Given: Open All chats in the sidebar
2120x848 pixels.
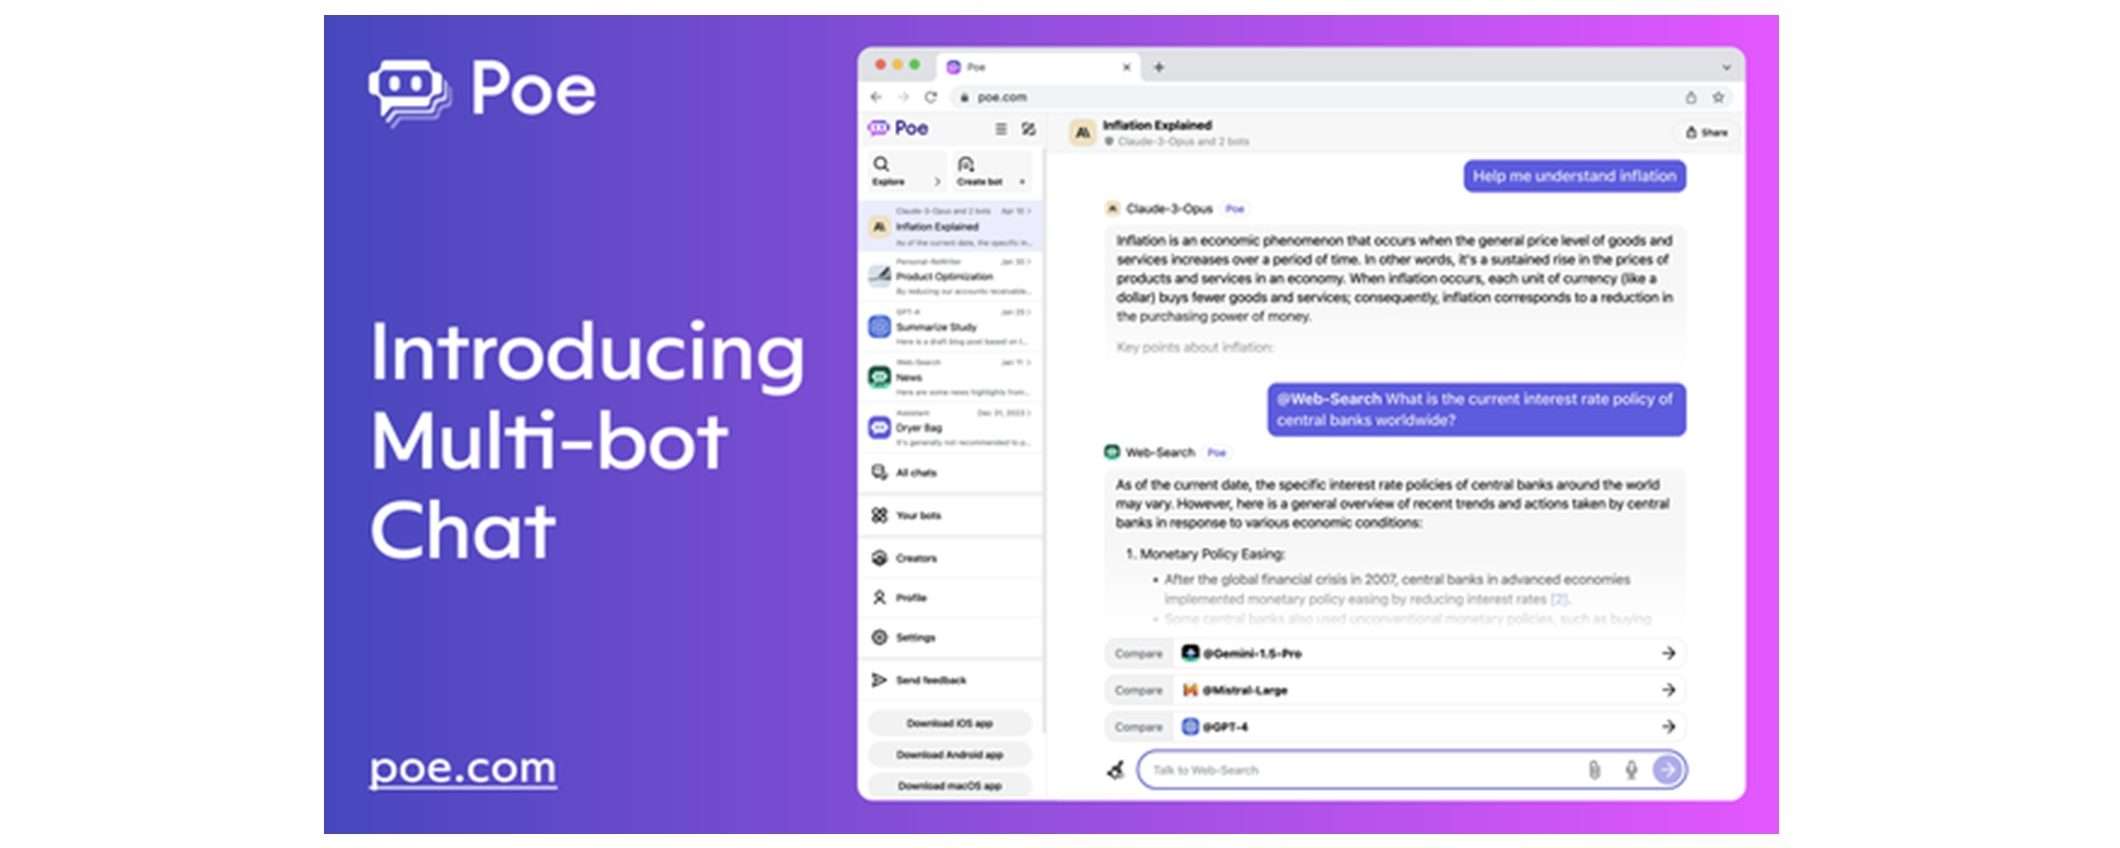Looking at the screenshot, I should coord(950,472).
